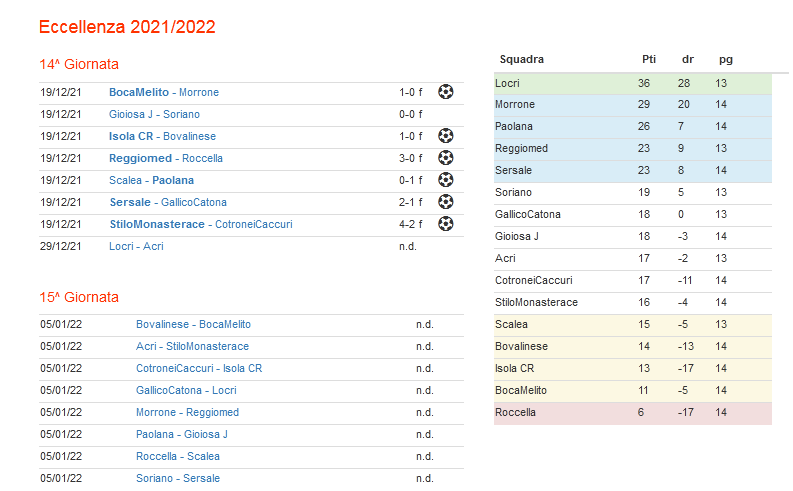Image resolution: width=793 pixels, height=491 pixels.
Task: Click the 4-2 f score result
Action: click(411, 225)
